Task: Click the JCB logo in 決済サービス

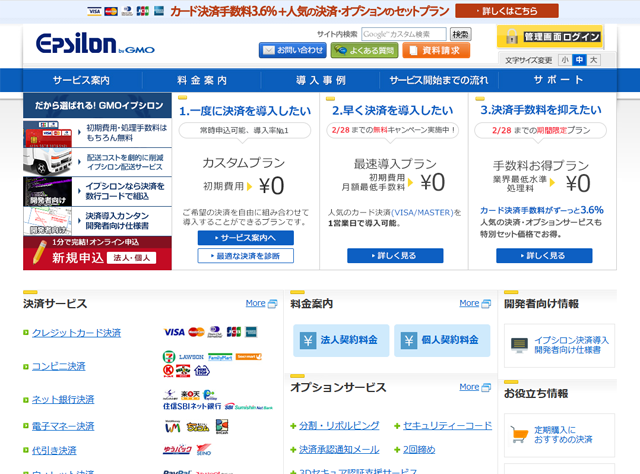Action: pos(233,332)
